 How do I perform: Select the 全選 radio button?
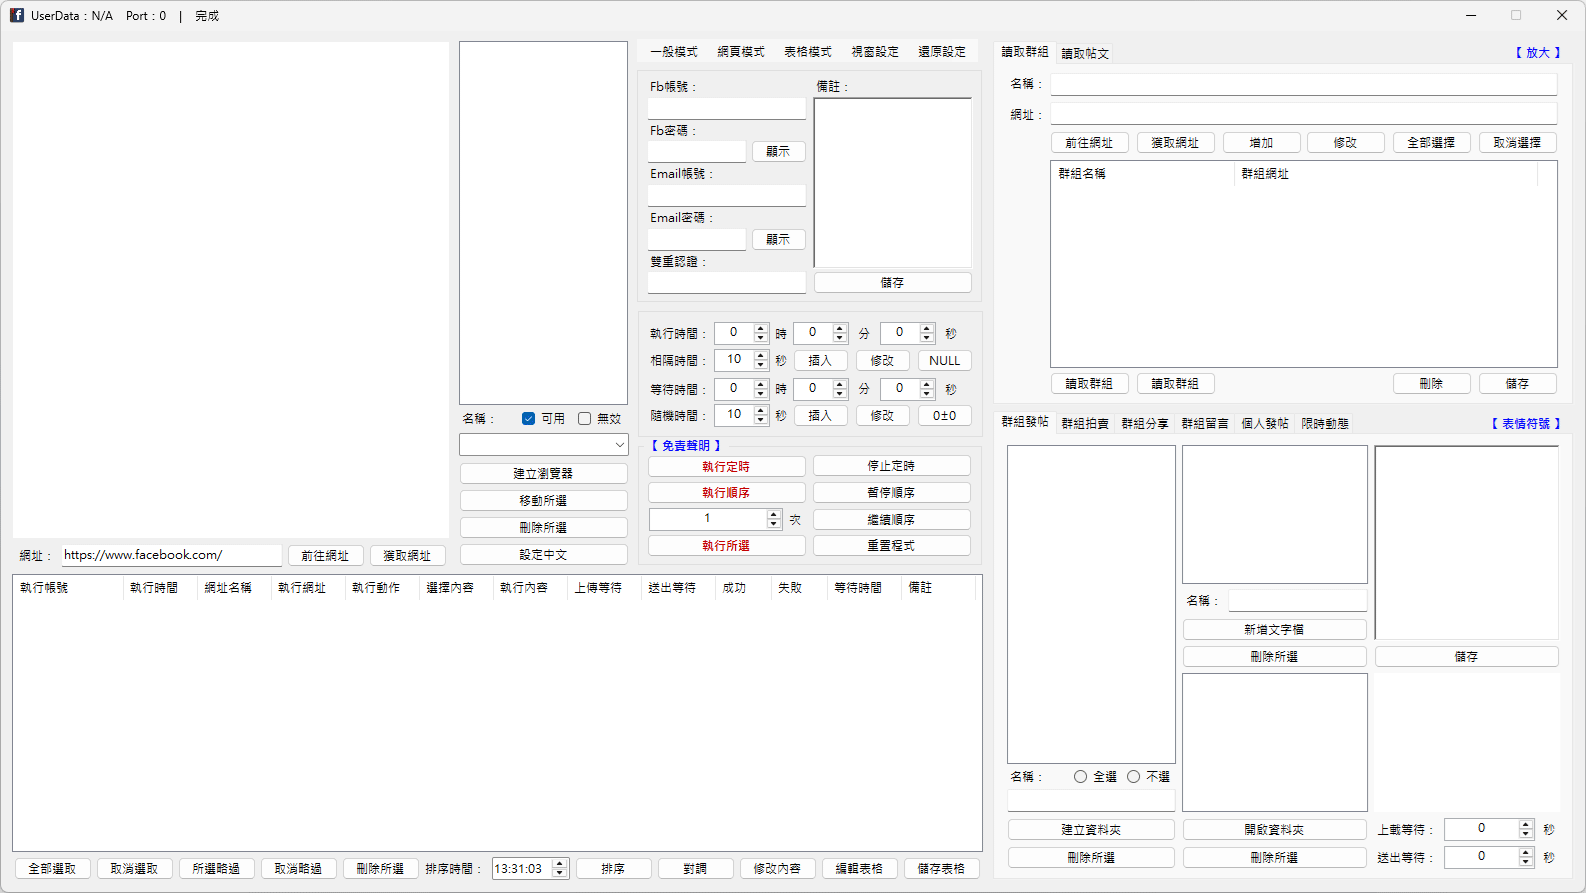[x=1080, y=777]
